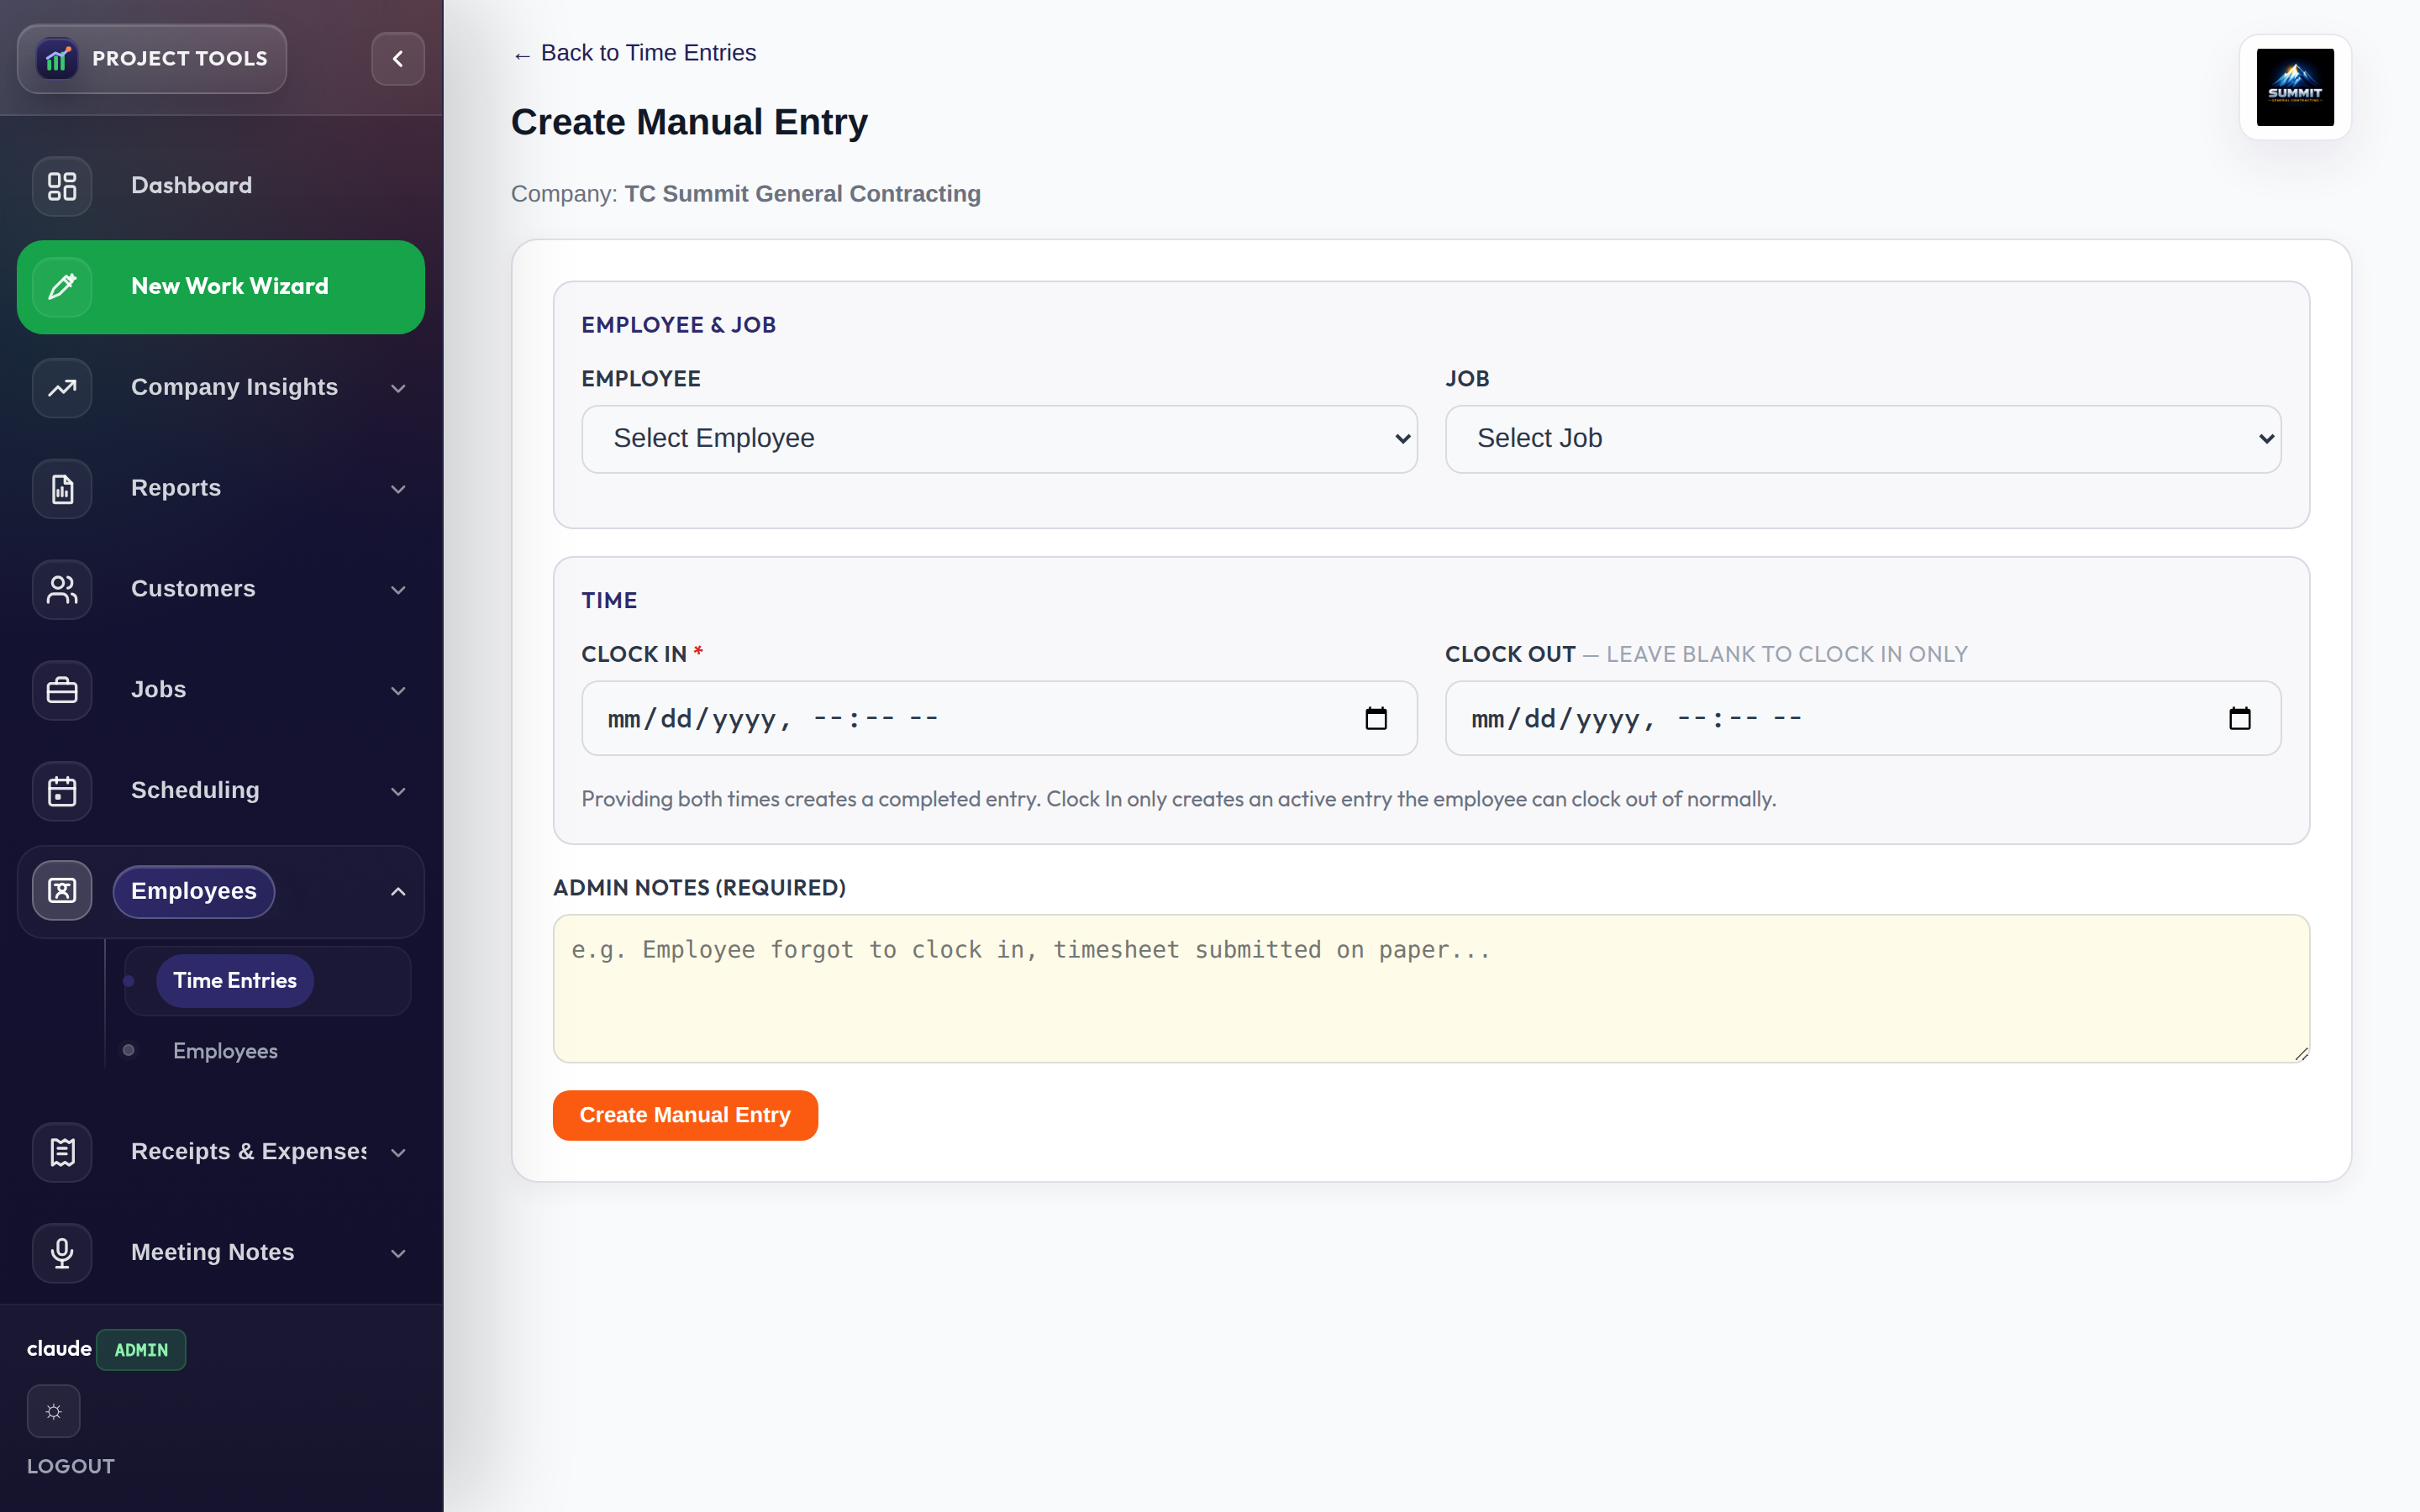Select Employees submenu item under Time Entries

[x=225, y=1051]
